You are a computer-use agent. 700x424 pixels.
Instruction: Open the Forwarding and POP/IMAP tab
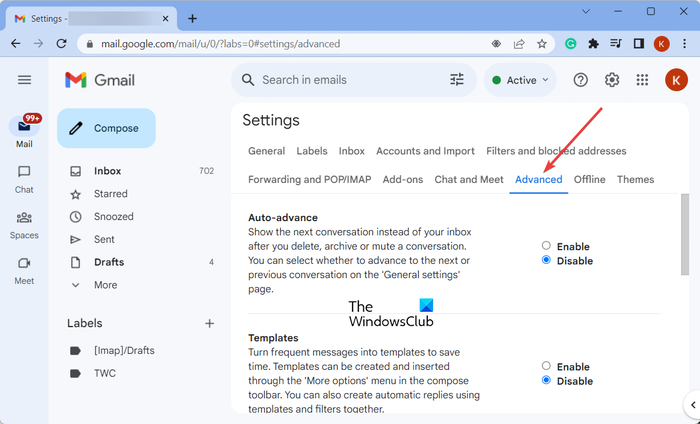coord(309,180)
